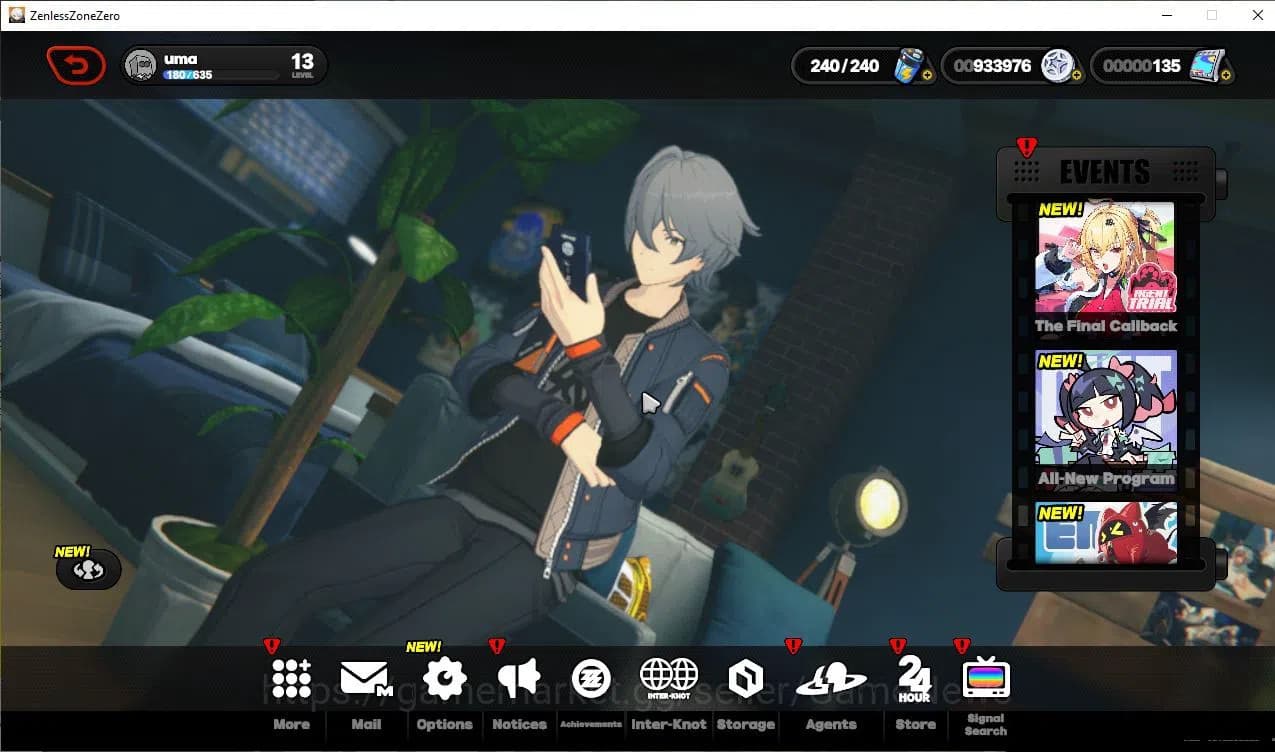Click the red back arrow button

tap(76, 66)
